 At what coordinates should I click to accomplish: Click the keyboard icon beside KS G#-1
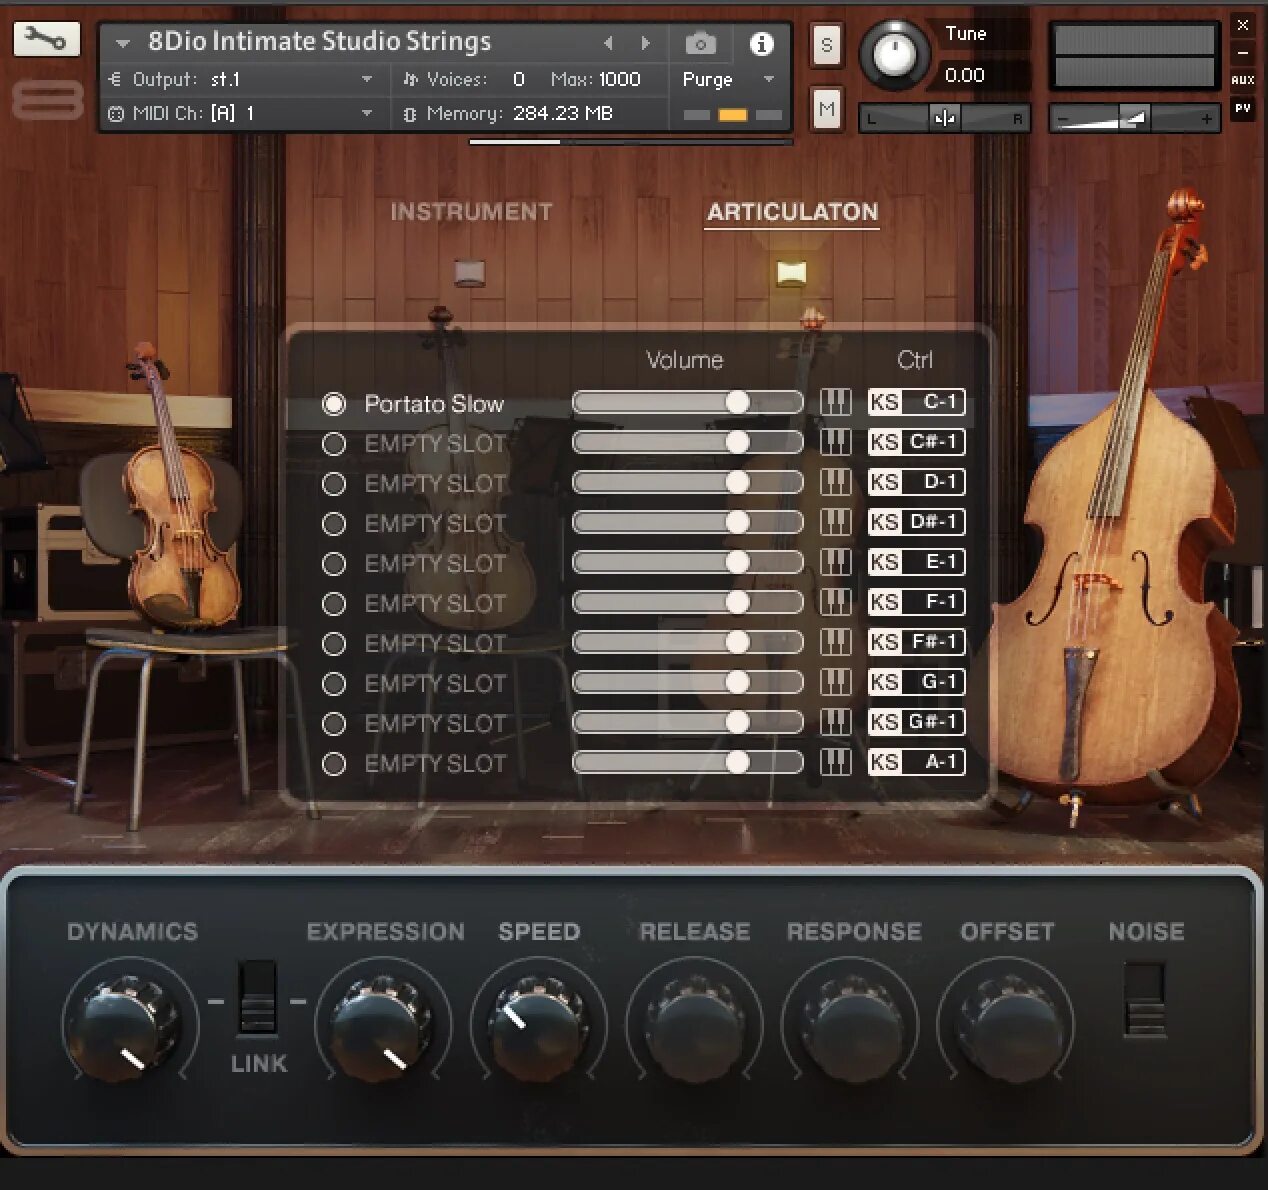(835, 722)
